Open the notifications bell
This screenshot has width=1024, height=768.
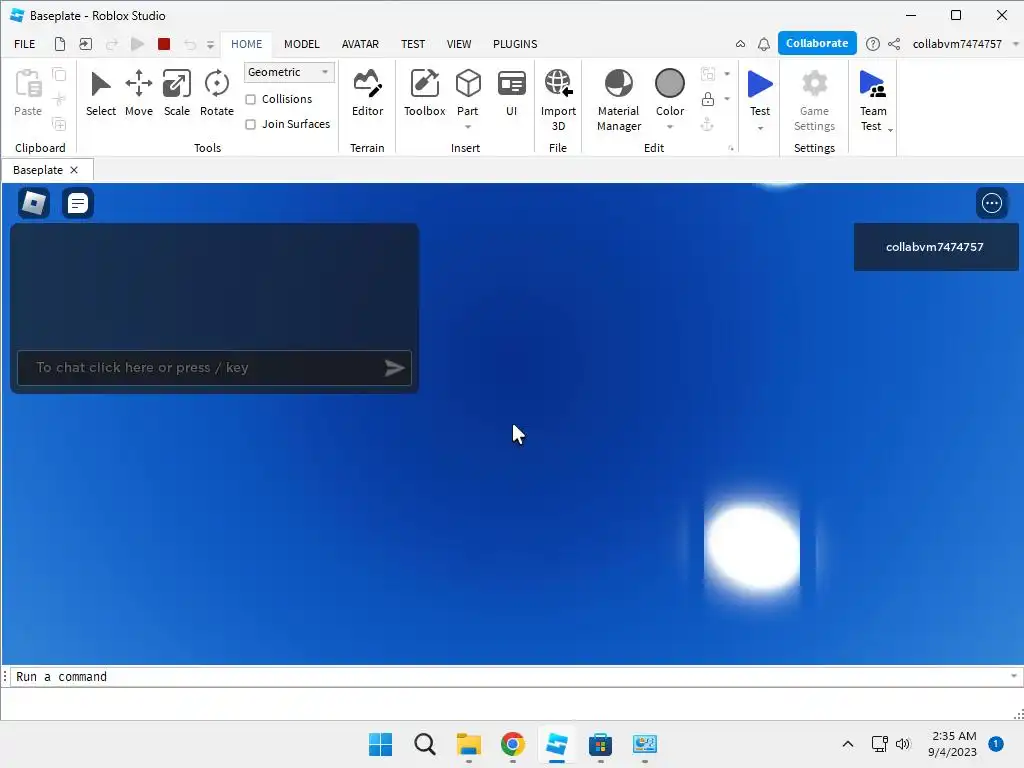[x=763, y=44]
